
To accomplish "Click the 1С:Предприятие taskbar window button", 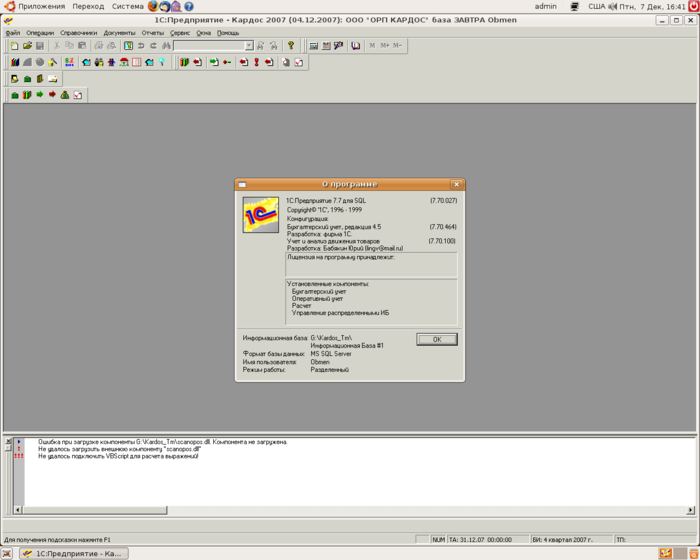I will pyautogui.click(x=74, y=553).
